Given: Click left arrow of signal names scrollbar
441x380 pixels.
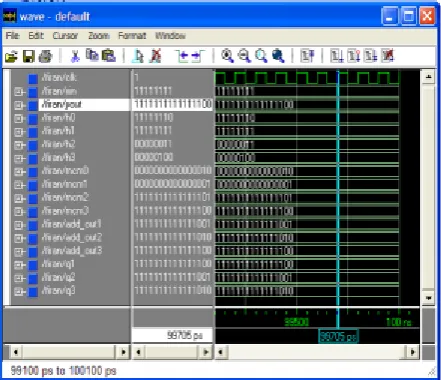Looking at the screenshot, I should click(15, 352).
